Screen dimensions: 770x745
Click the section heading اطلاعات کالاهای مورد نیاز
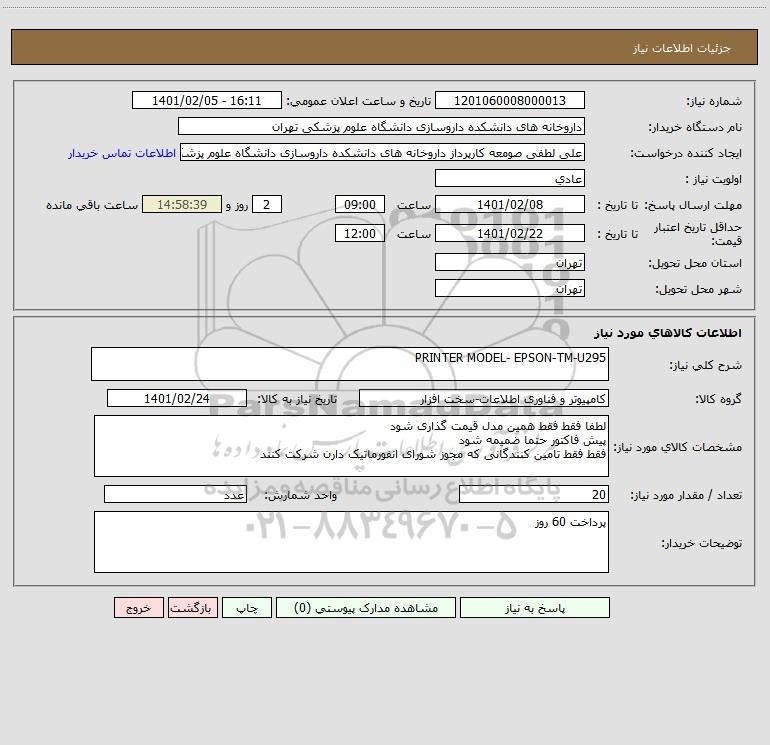pyautogui.click(x=668, y=333)
